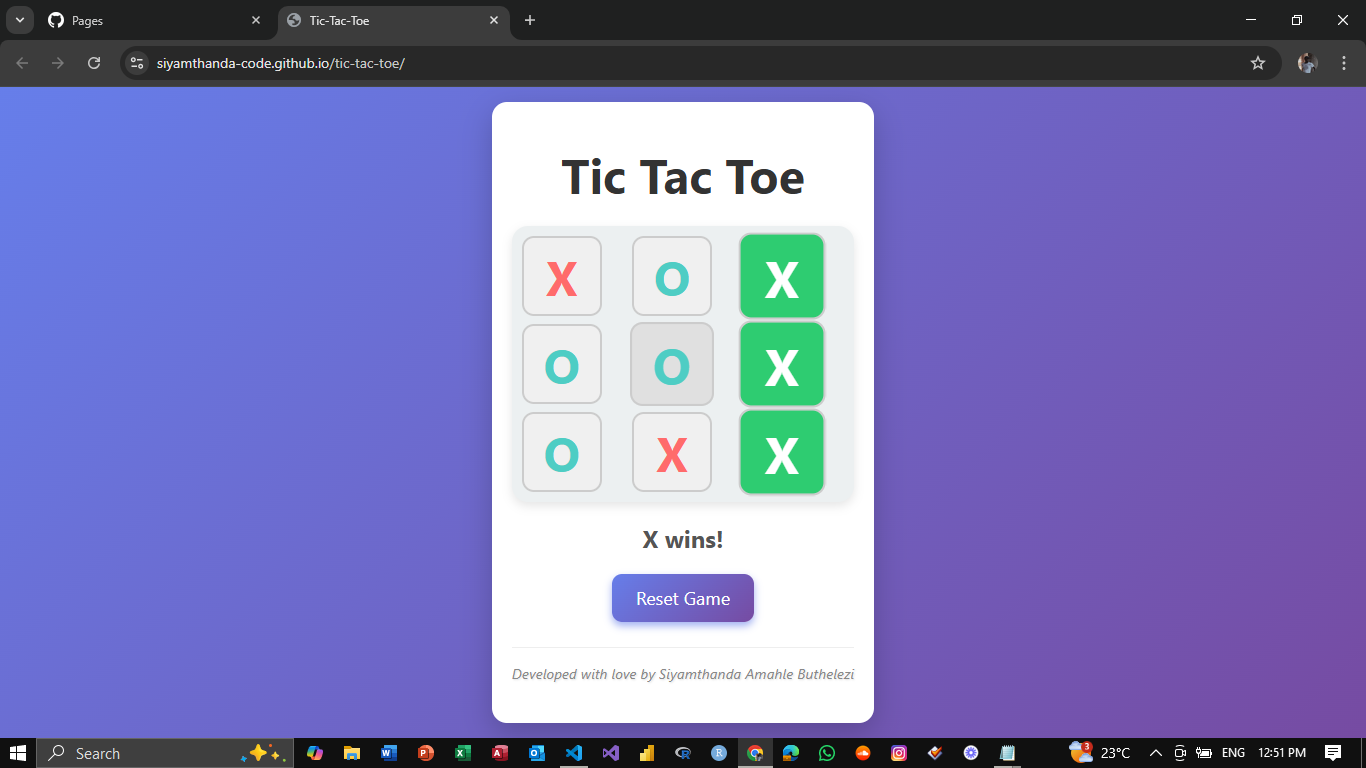The height and width of the screenshot is (768, 1366).
Task: Click the top-left red X cell
Action: click(x=562, y=277)
